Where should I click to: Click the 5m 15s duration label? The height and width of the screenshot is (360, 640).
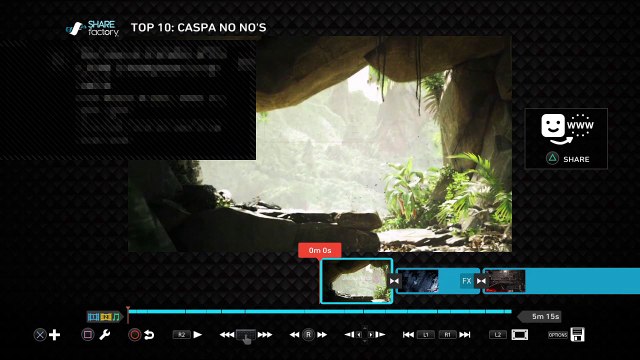click(x=540, y=316)
